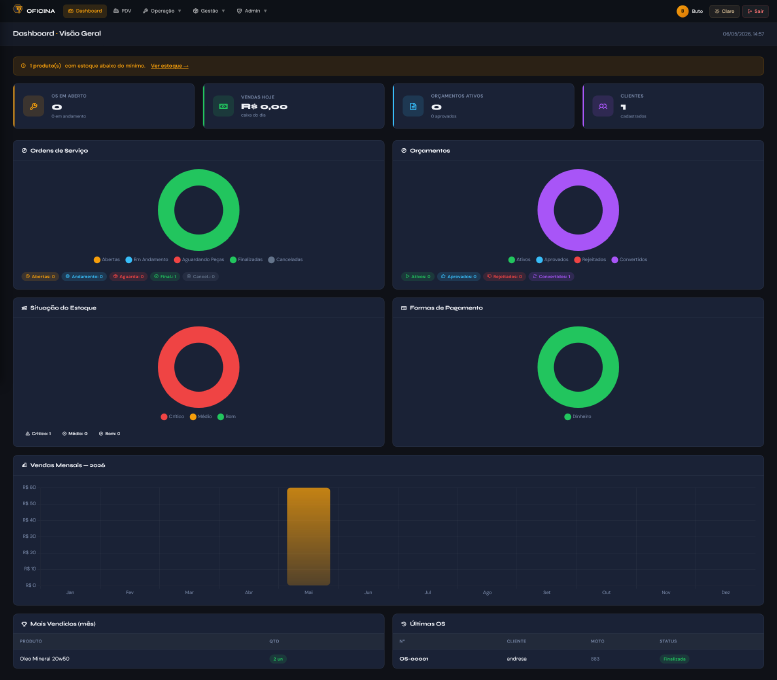Toggle Finalizadas legend entry
The height and width of the screenshot is (680, 777).
pos(246,260)
